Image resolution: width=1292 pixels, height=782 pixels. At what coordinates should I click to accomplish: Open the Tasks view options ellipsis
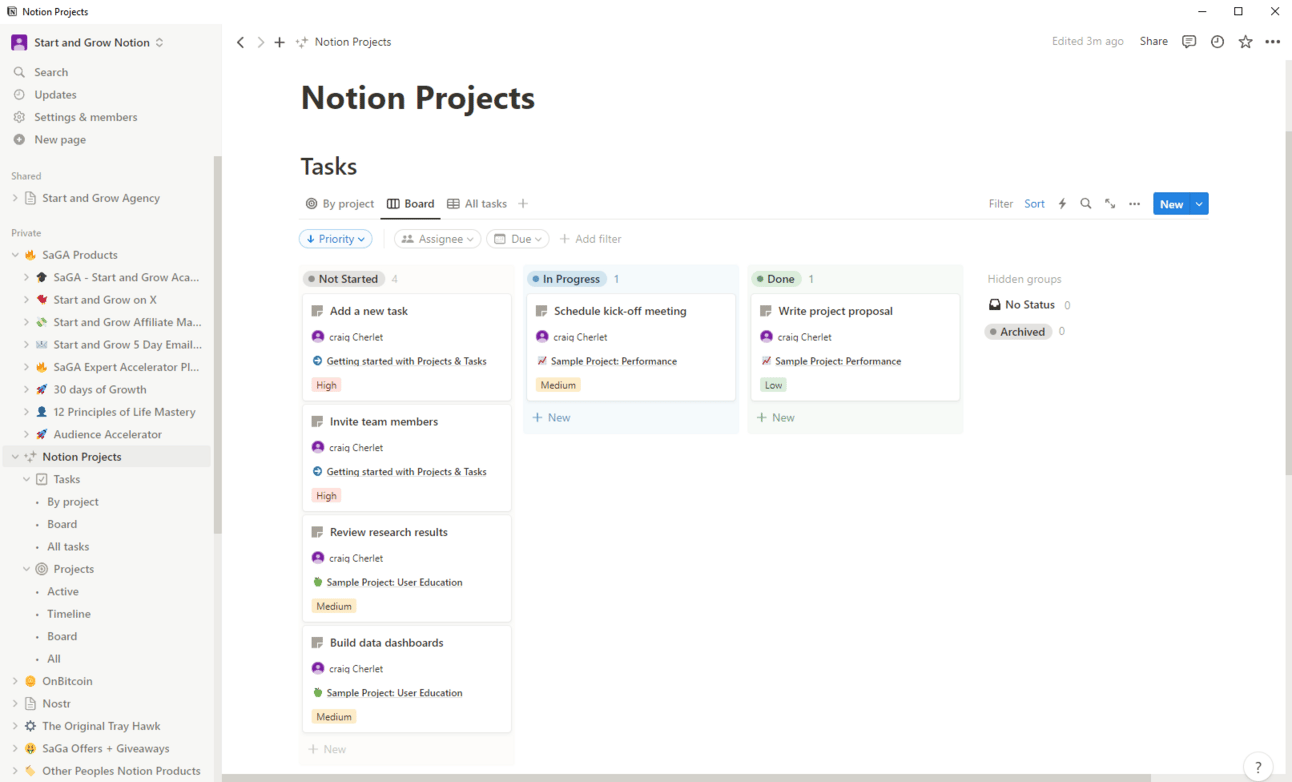[1134, 204]
